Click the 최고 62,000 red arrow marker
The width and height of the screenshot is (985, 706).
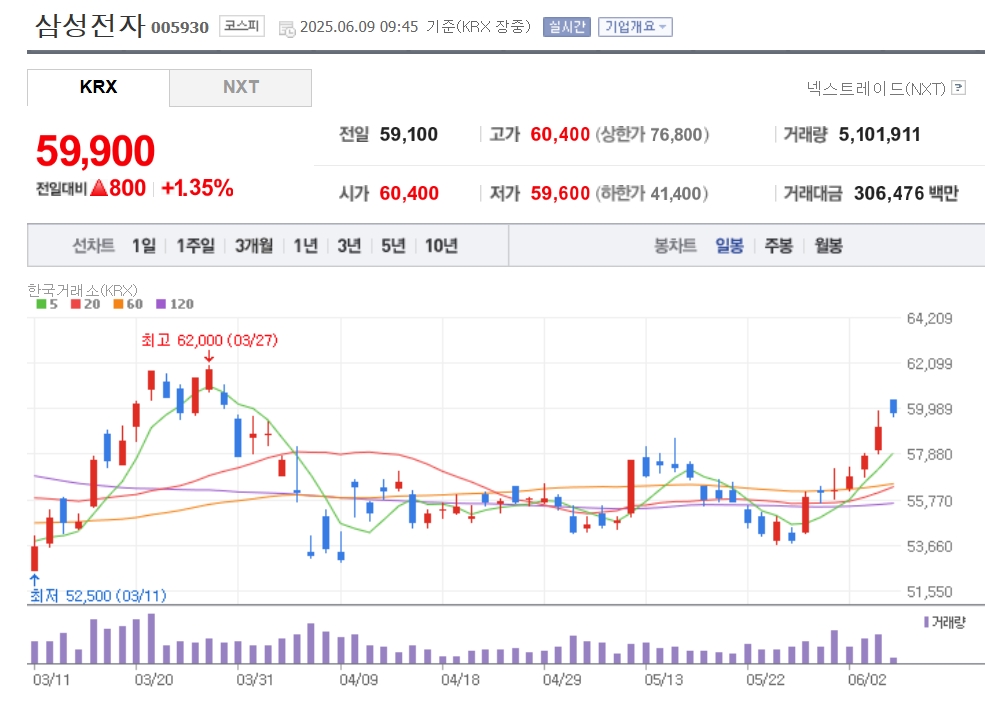tap(208, 356)
